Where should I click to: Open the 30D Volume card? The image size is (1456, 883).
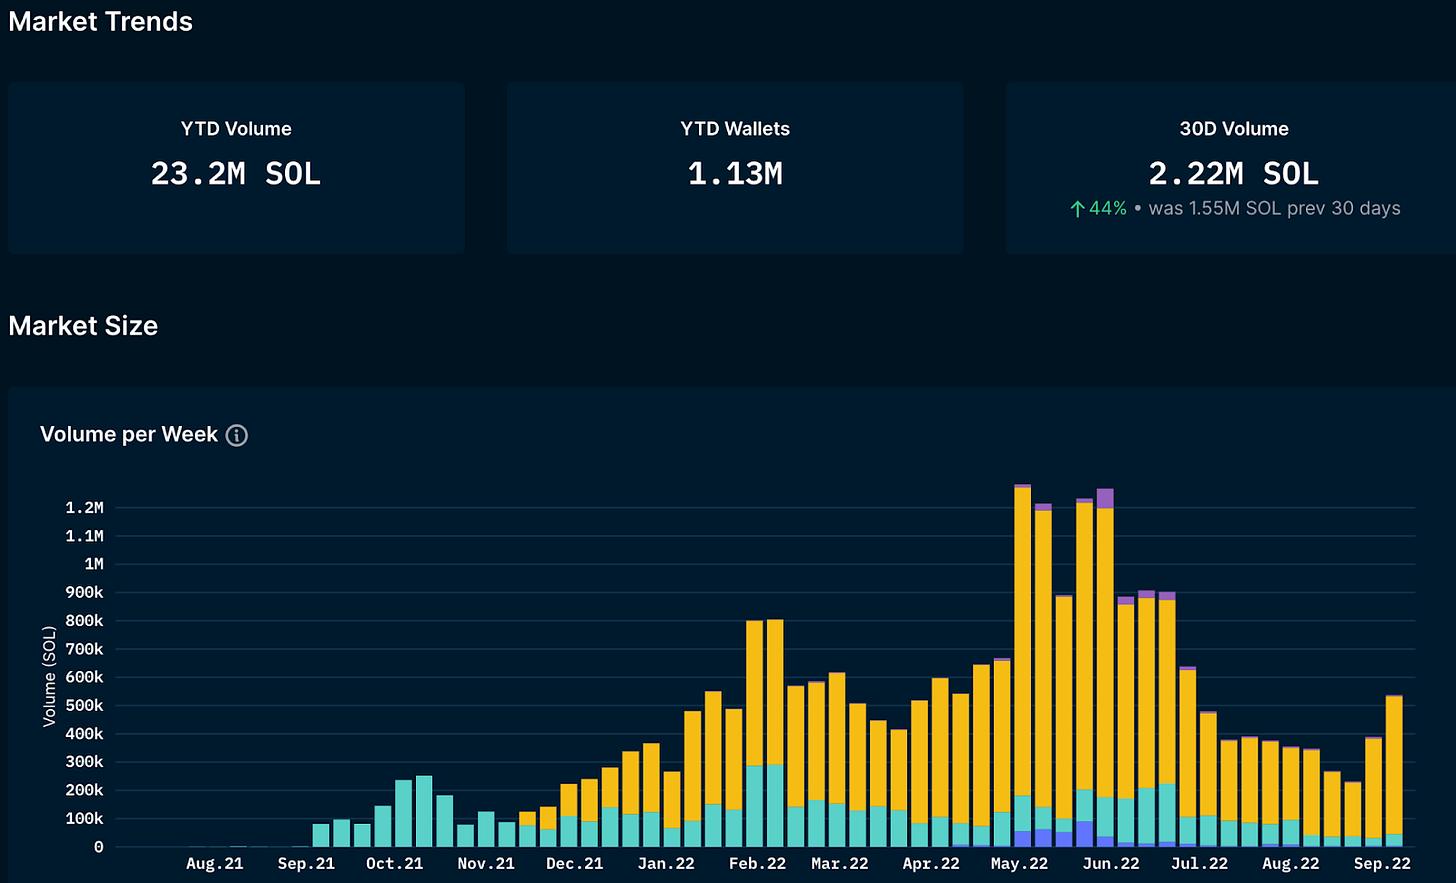click(x=1233, y=168)
